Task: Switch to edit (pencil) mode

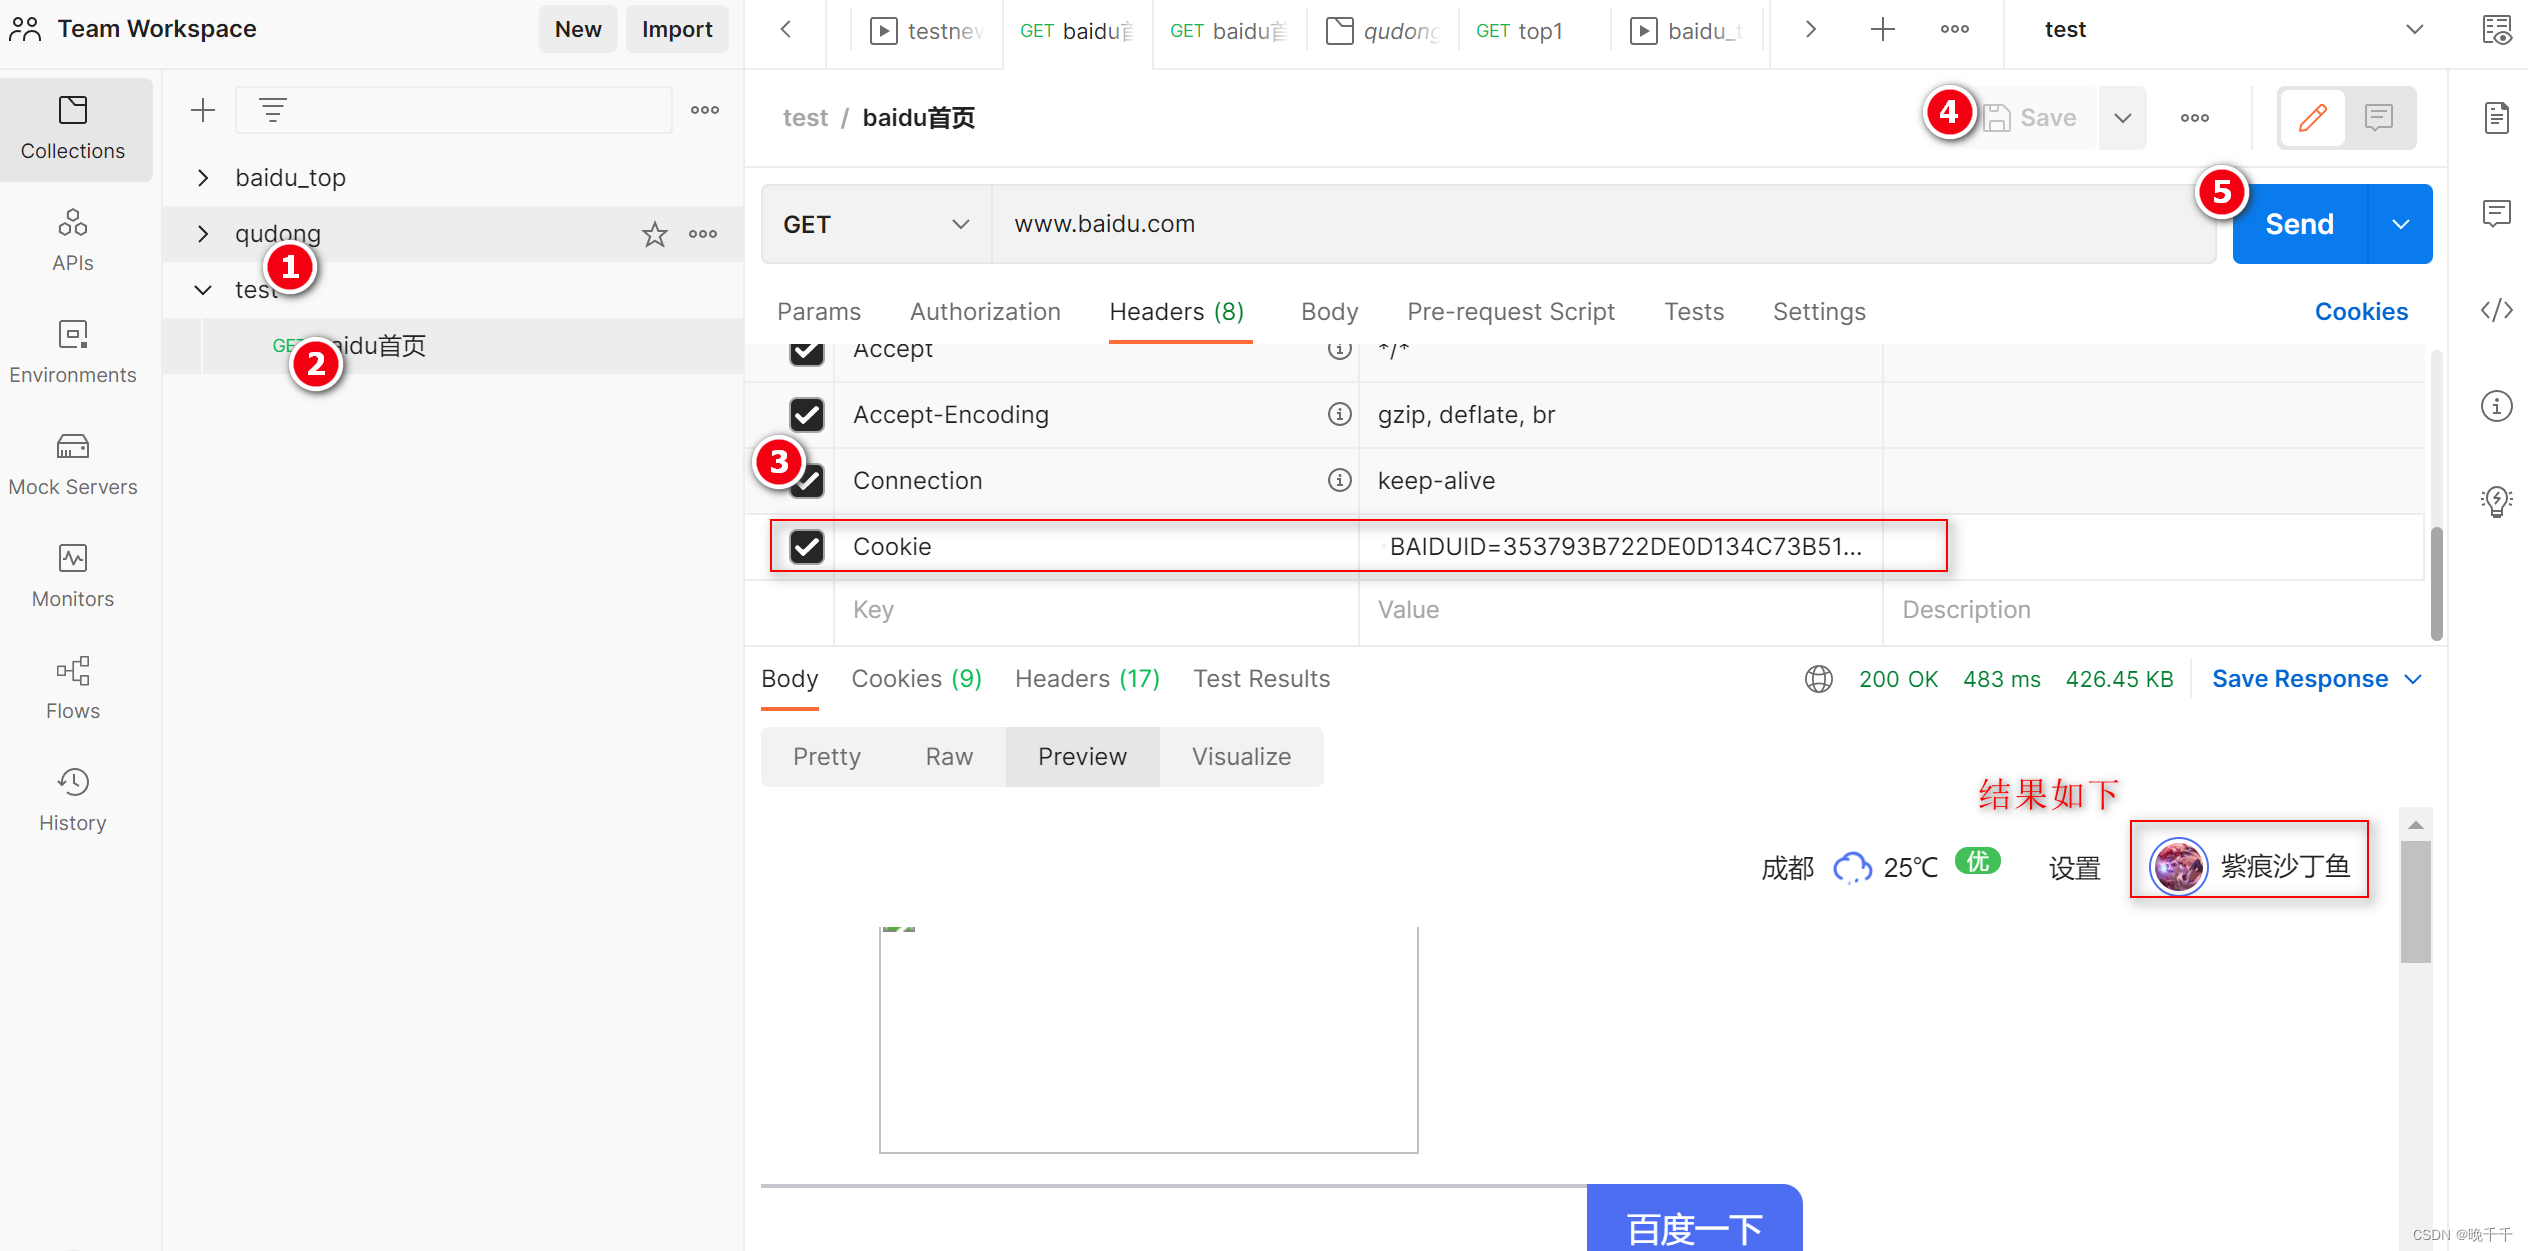Action: tap(2313, 118)
